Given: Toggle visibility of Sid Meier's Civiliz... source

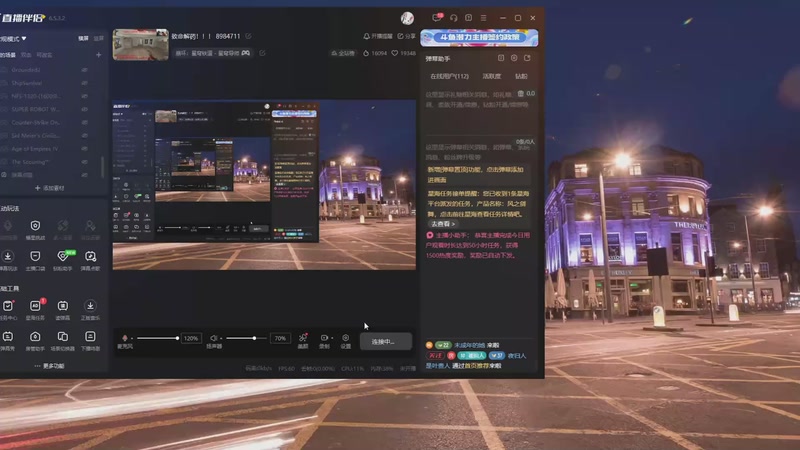Looking at the screenshot, I should point(84,136).
